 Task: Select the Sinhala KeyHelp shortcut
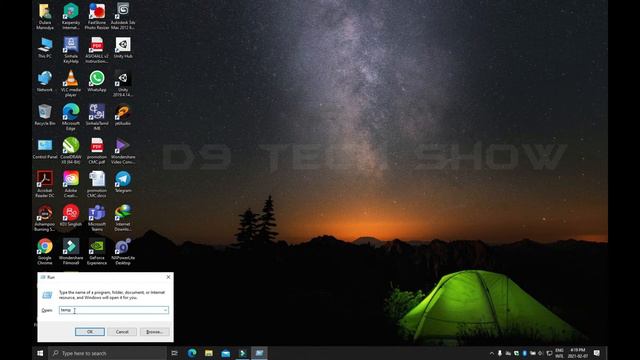click(71, 50)
